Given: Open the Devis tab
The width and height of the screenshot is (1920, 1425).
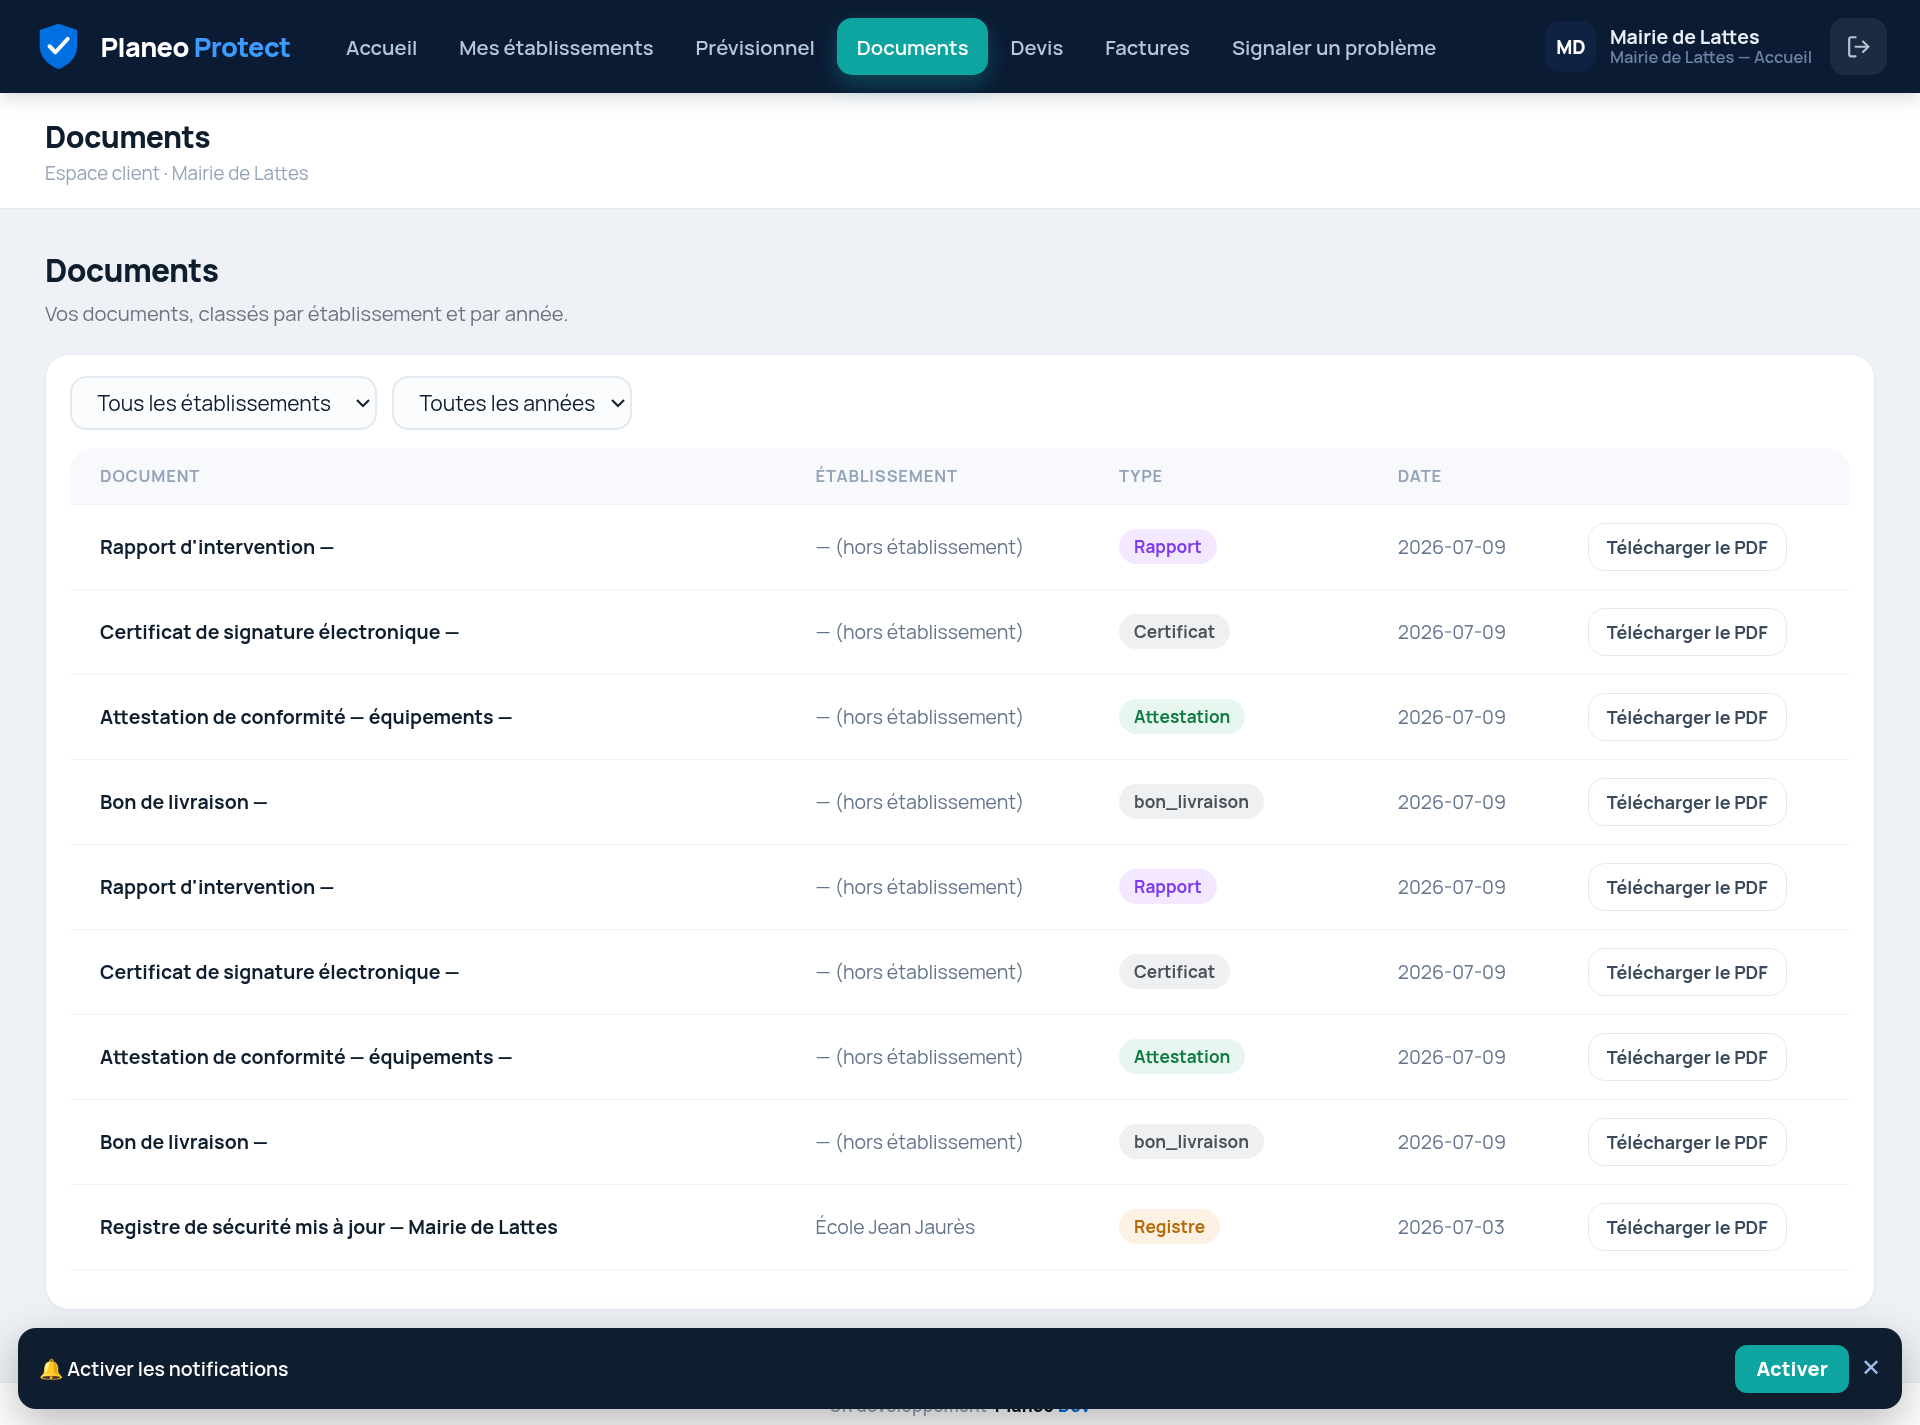Looking at the screenshot, I should pos(1036,47).
